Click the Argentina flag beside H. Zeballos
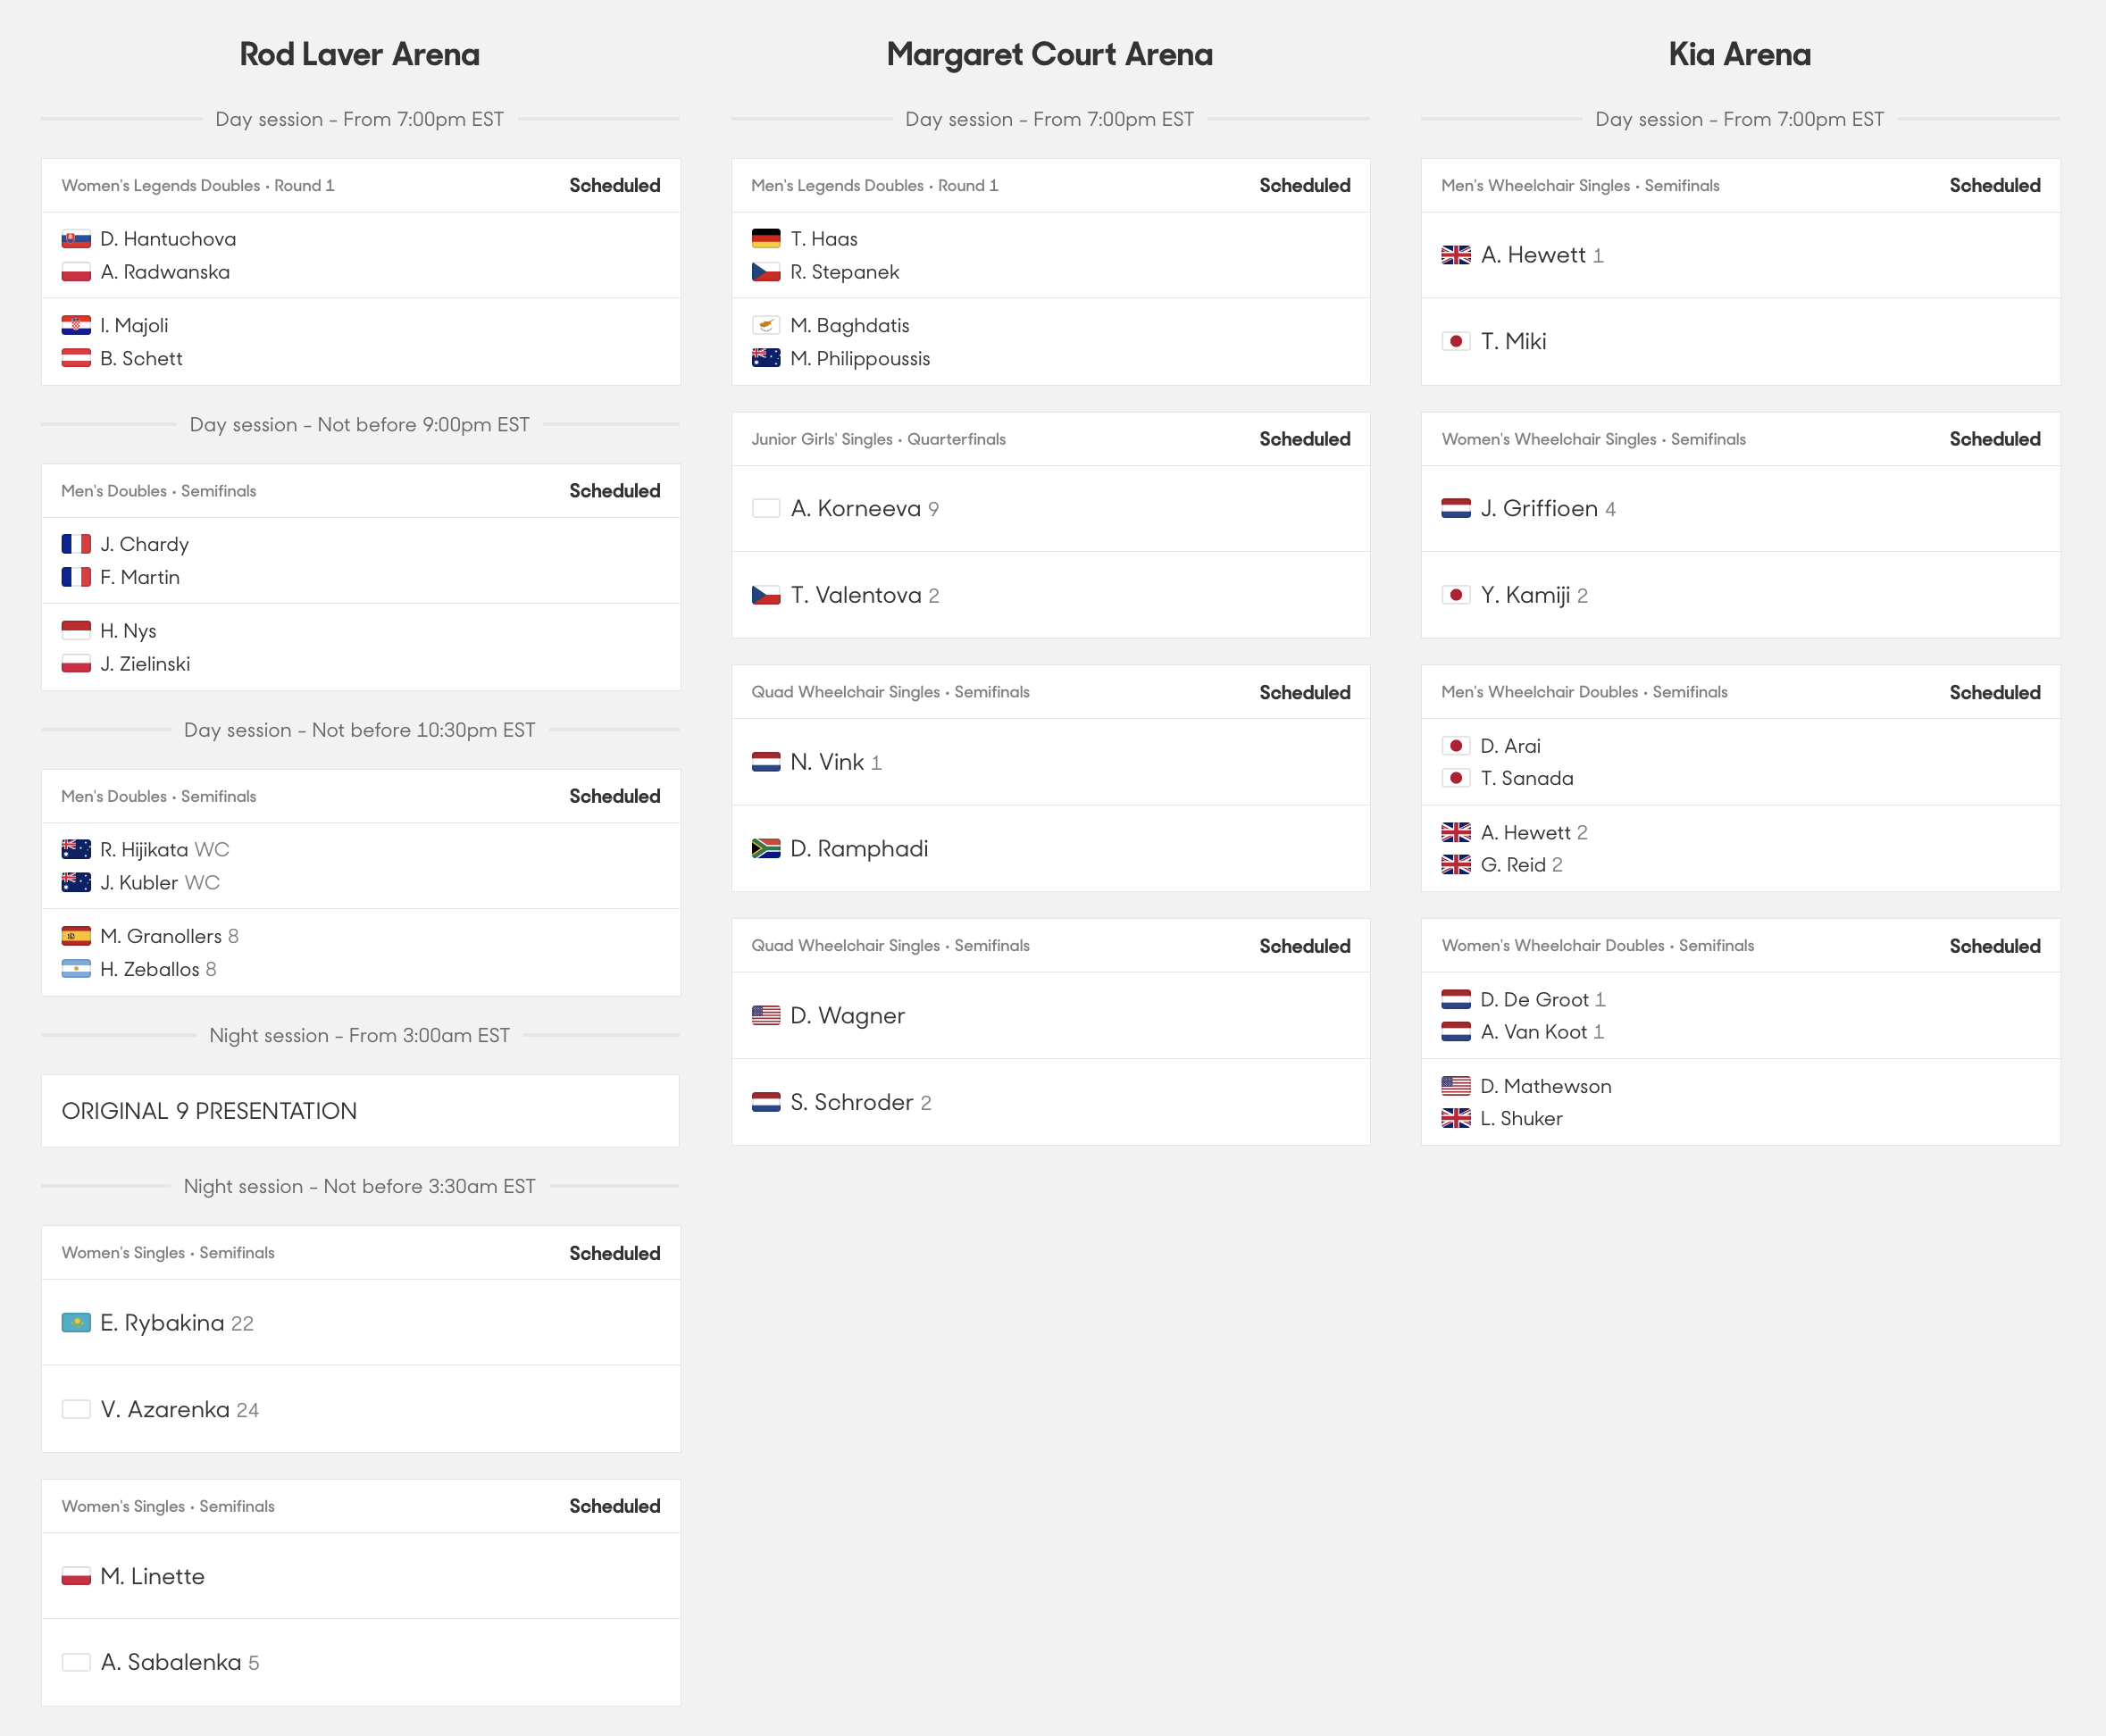Screen dimensions: 2106x1736 76,969
